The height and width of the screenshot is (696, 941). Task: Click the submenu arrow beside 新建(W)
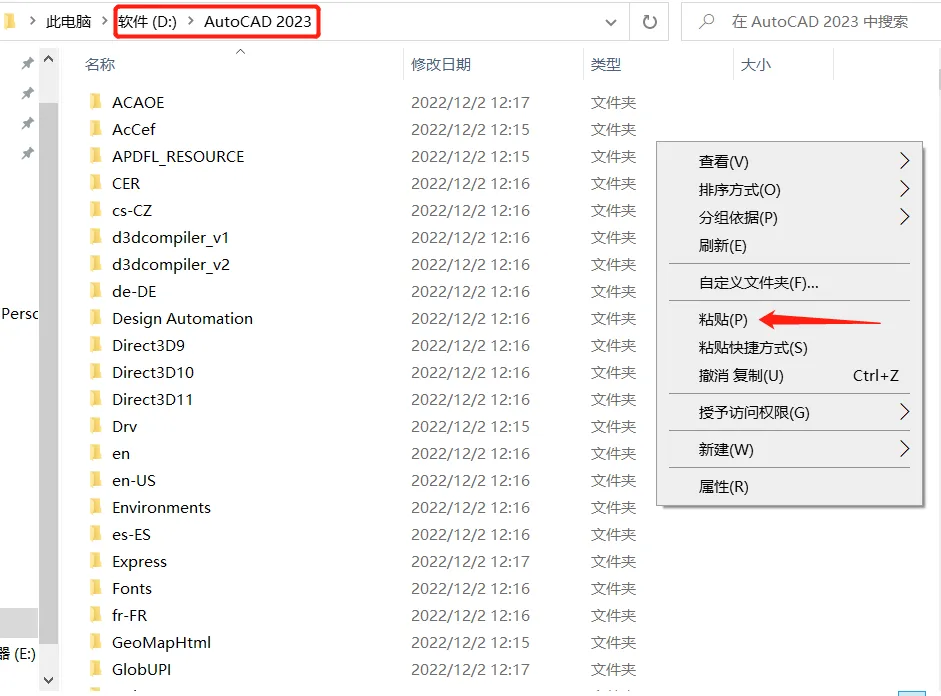pos(904,449)
